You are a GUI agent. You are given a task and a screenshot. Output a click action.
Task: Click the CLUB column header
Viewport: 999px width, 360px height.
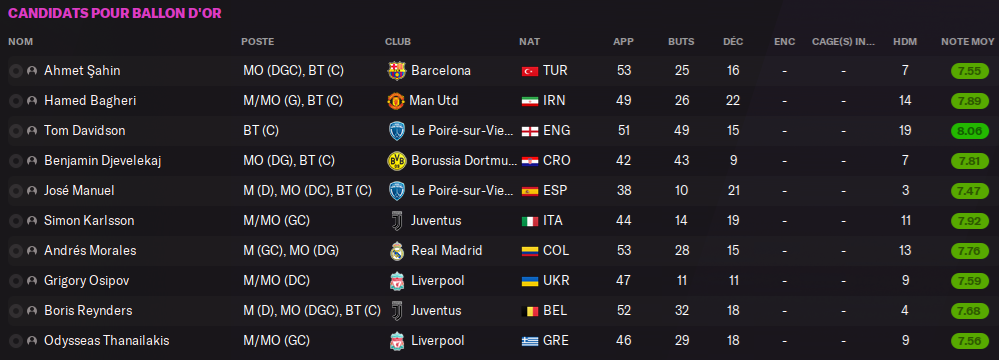pyautogui.click(x=398, y=41)
